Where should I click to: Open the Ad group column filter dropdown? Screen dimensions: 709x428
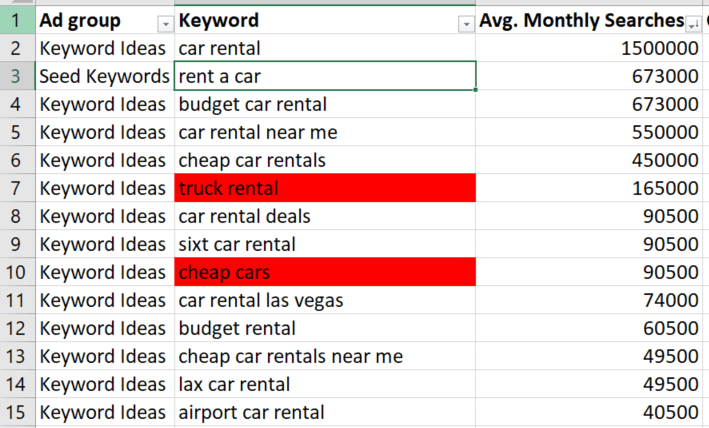[x=165, y=25]
